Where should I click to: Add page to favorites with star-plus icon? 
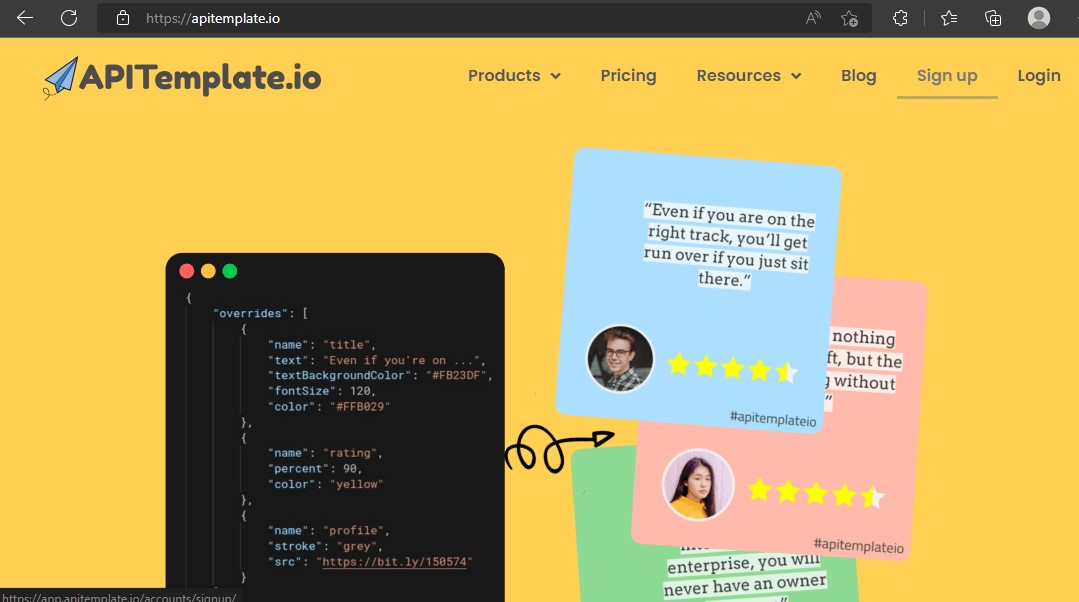(x=849, y=18)
